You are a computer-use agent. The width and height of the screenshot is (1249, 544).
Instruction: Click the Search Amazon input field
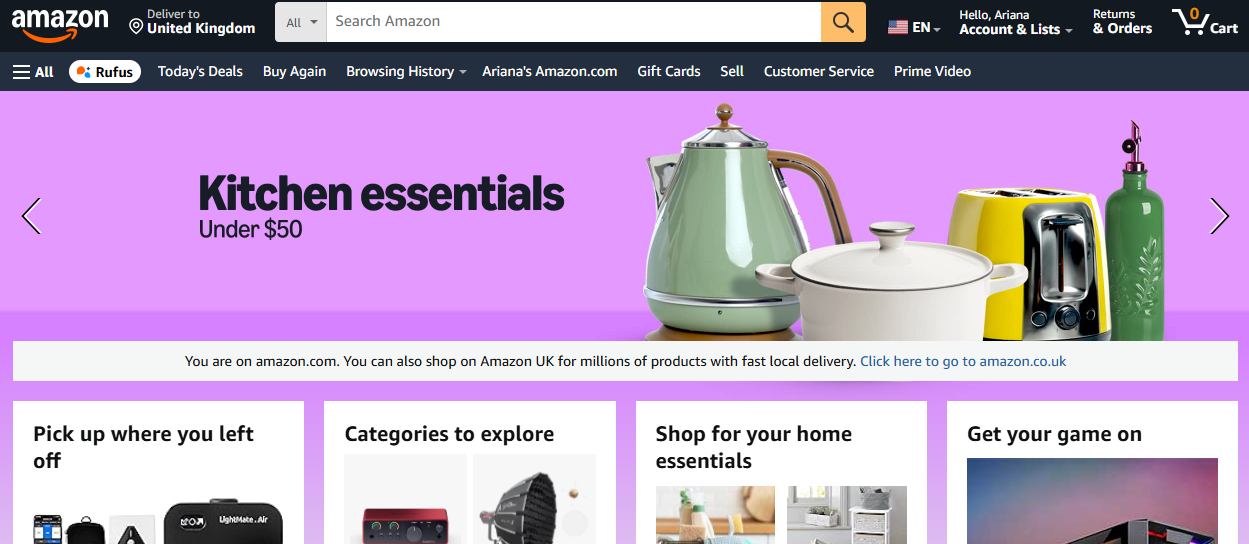click(574, 22)
